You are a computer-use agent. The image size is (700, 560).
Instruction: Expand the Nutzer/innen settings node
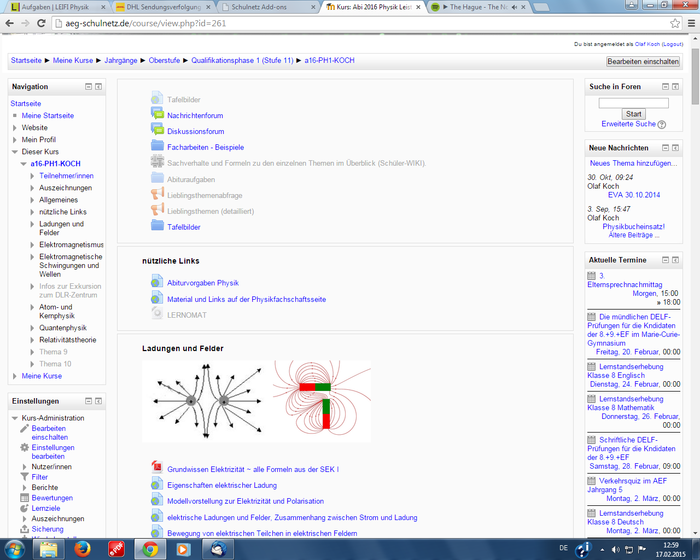(x=25, y=467)
